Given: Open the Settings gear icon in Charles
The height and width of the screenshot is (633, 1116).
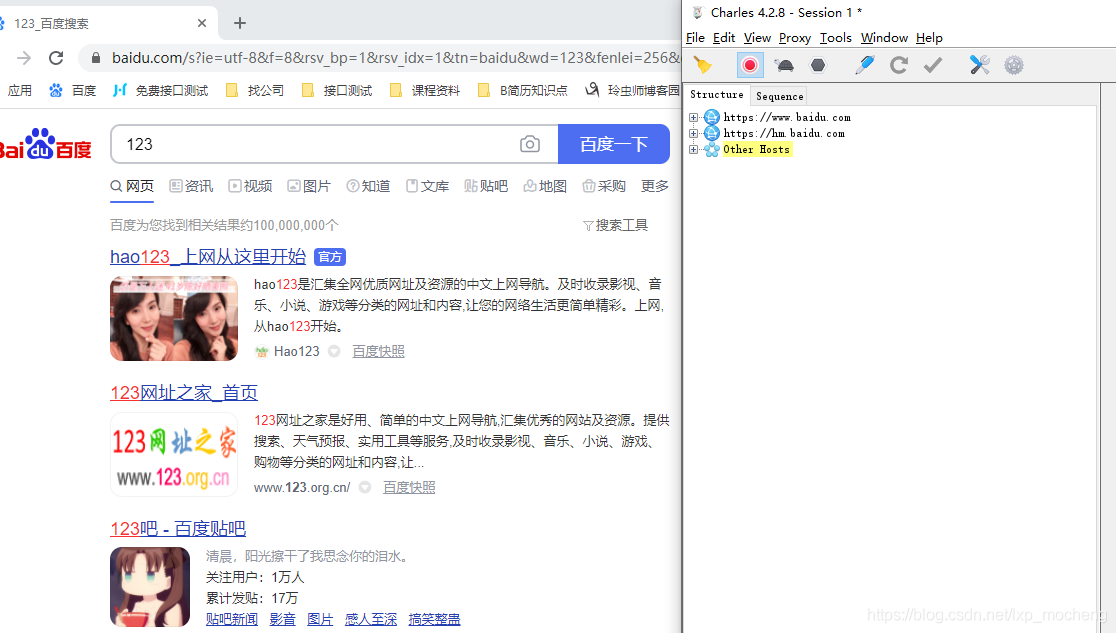Looking at the screenshot, I should pyautogui.click(x=1014, y=66).
